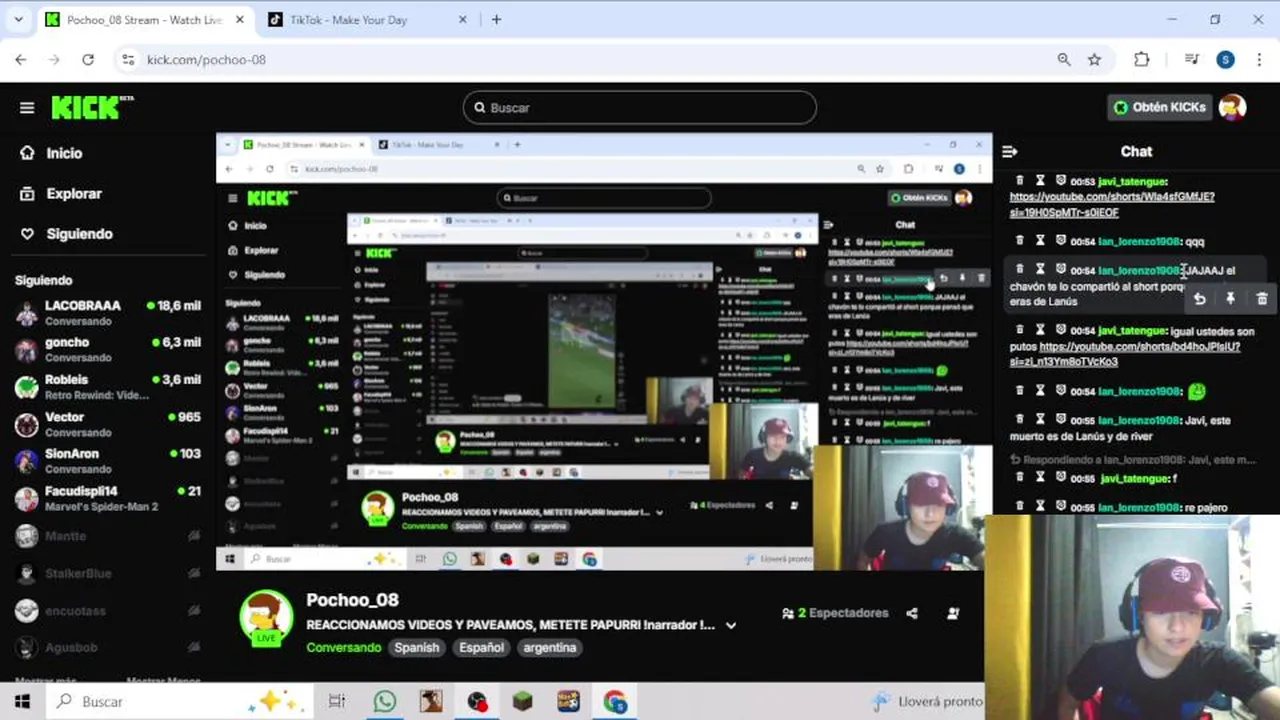Open the Minecraft grass block taskbar icon
The width and height of the screenshot is (1280, 720).
pyautogui.click(x=523, y=702)
